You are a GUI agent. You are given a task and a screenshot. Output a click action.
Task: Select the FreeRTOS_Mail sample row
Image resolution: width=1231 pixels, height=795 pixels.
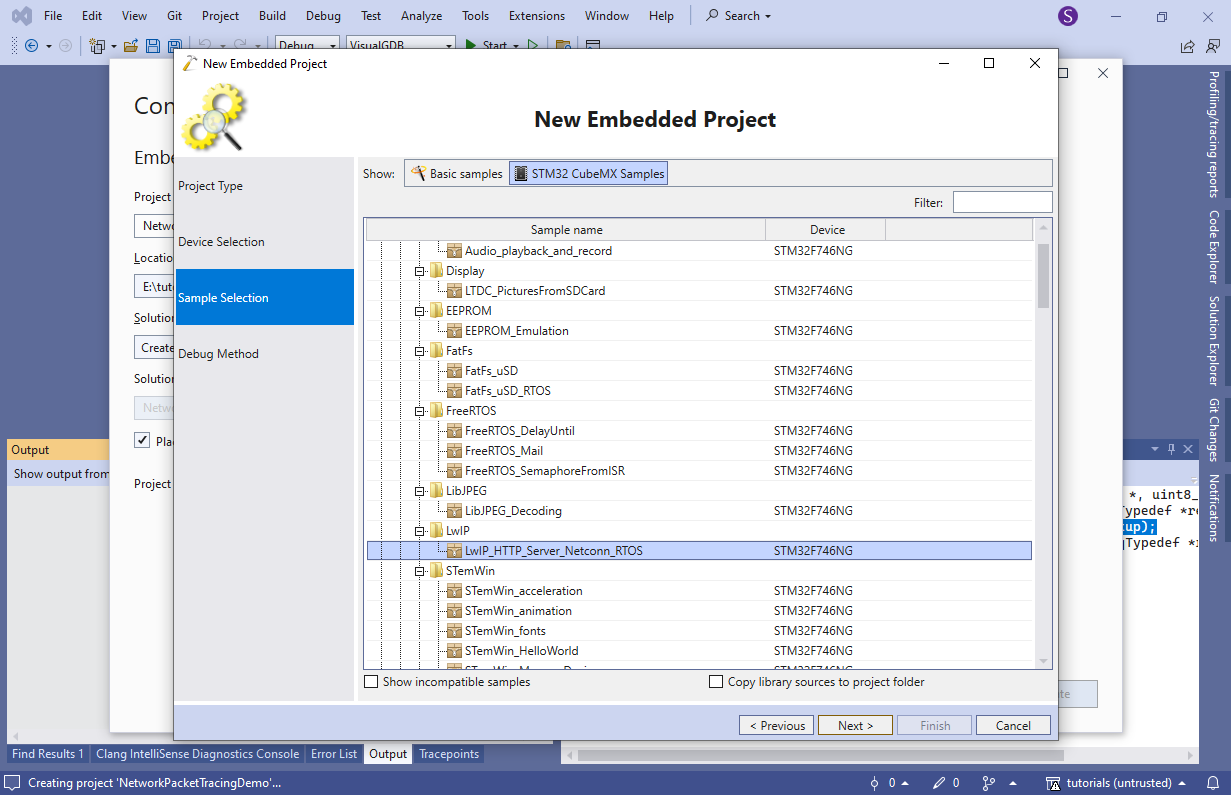click(699, 451)
